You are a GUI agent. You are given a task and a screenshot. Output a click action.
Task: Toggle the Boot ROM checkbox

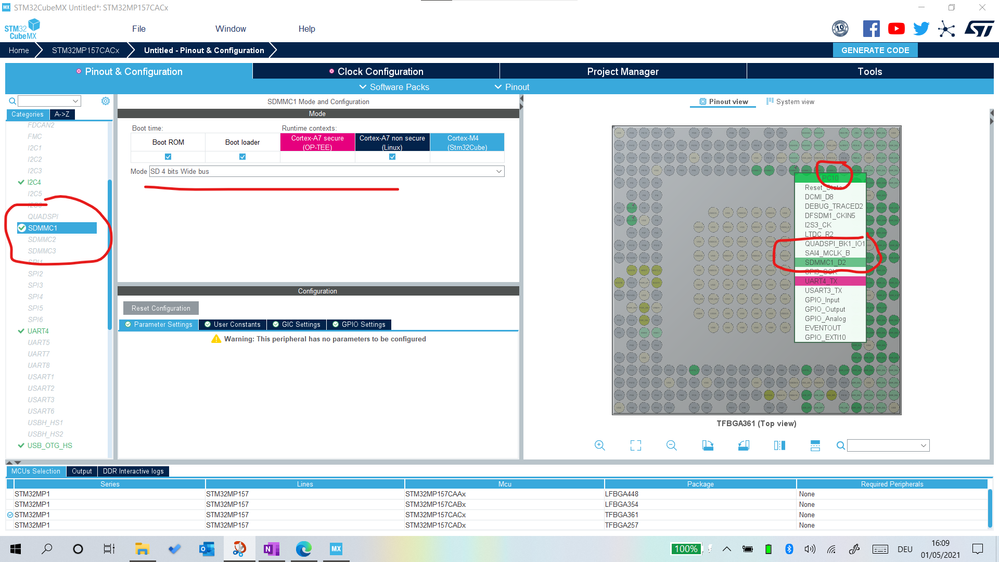coord(168,157)
